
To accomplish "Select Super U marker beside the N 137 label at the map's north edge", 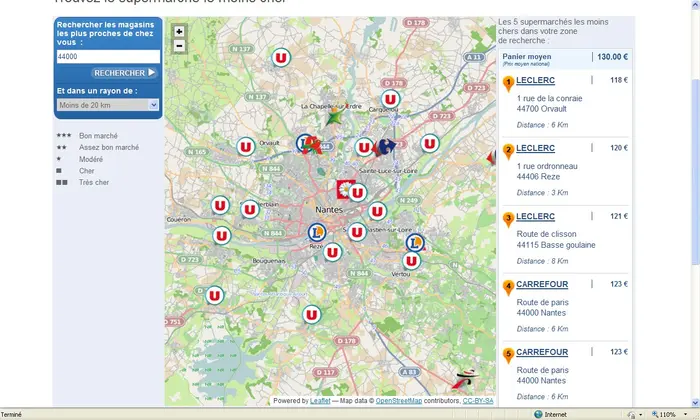I will (281, 58).
